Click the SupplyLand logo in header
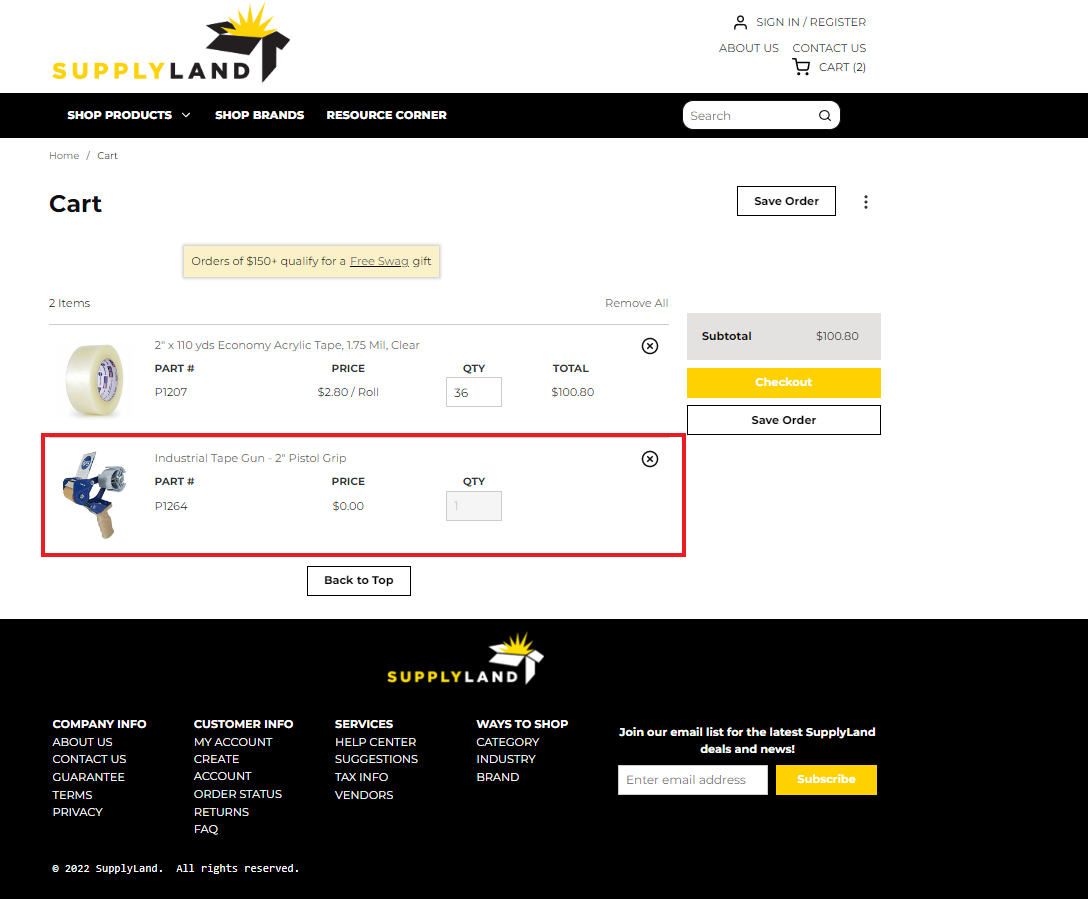Screen dimensions: 1088x899 pos(170,46)
